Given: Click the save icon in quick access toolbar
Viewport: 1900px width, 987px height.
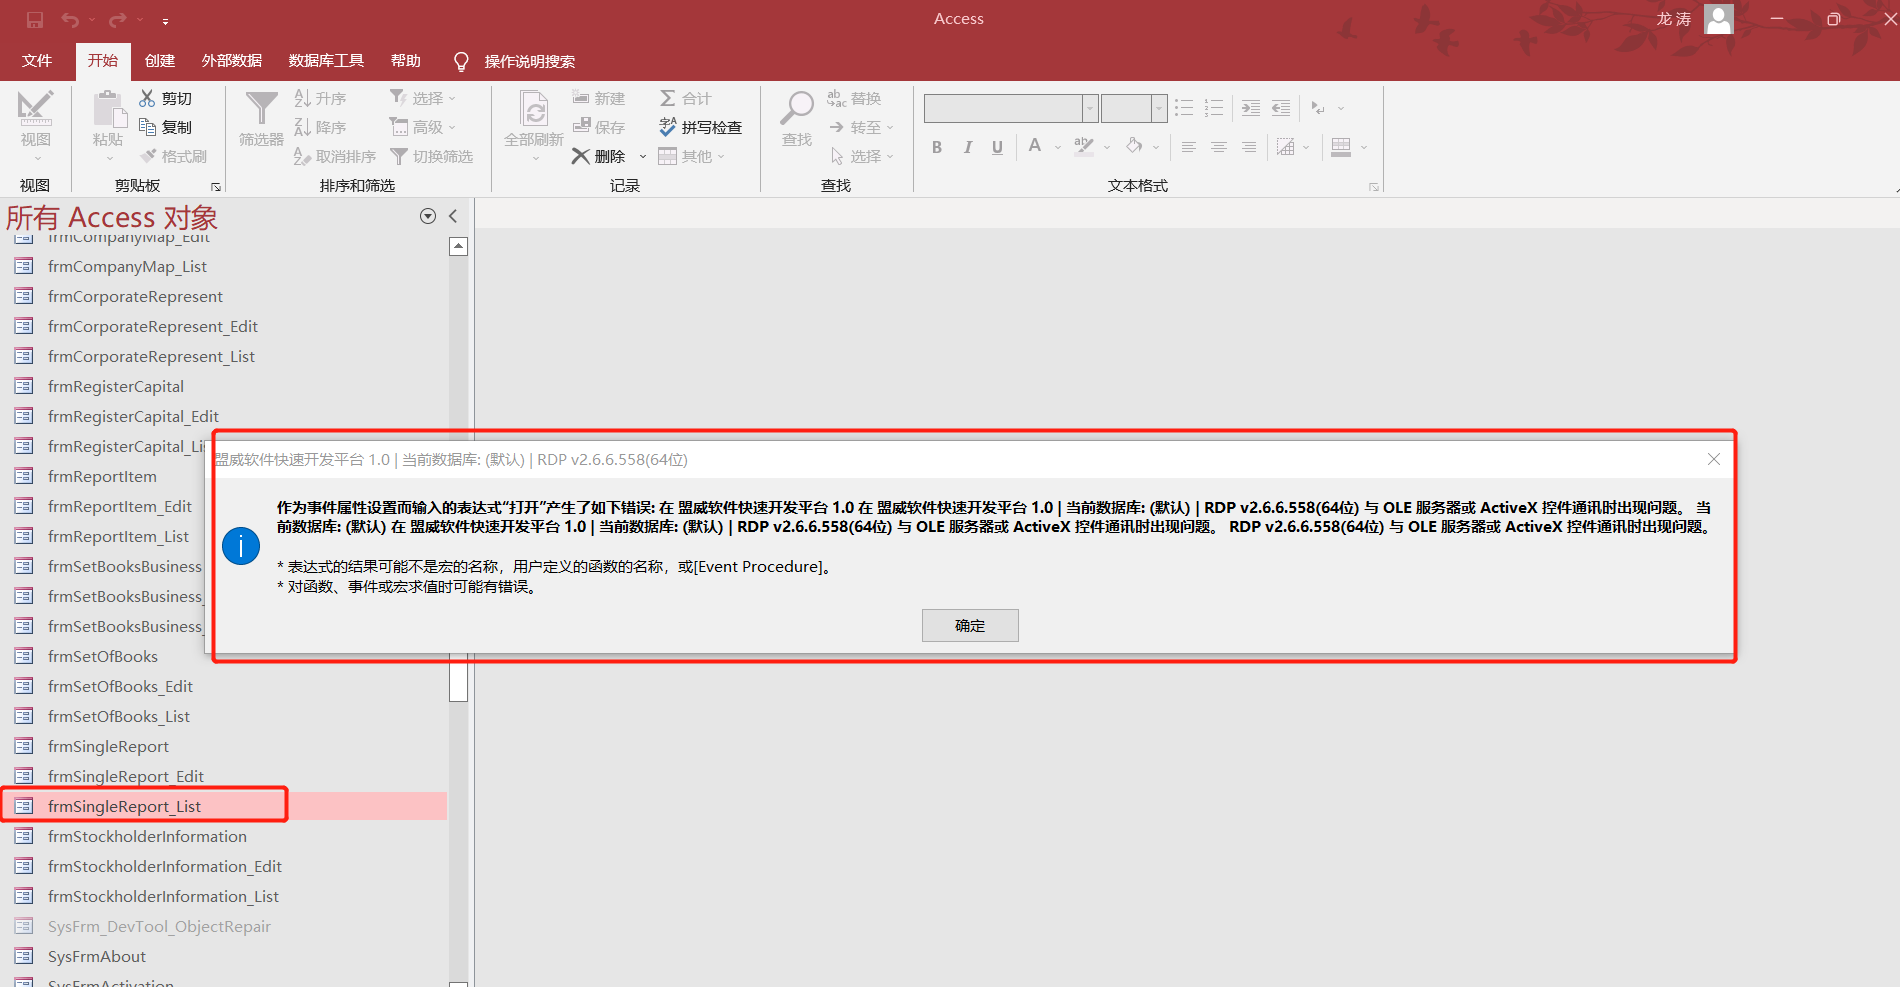Looking at the screenshot, I should tap(35, 20).
